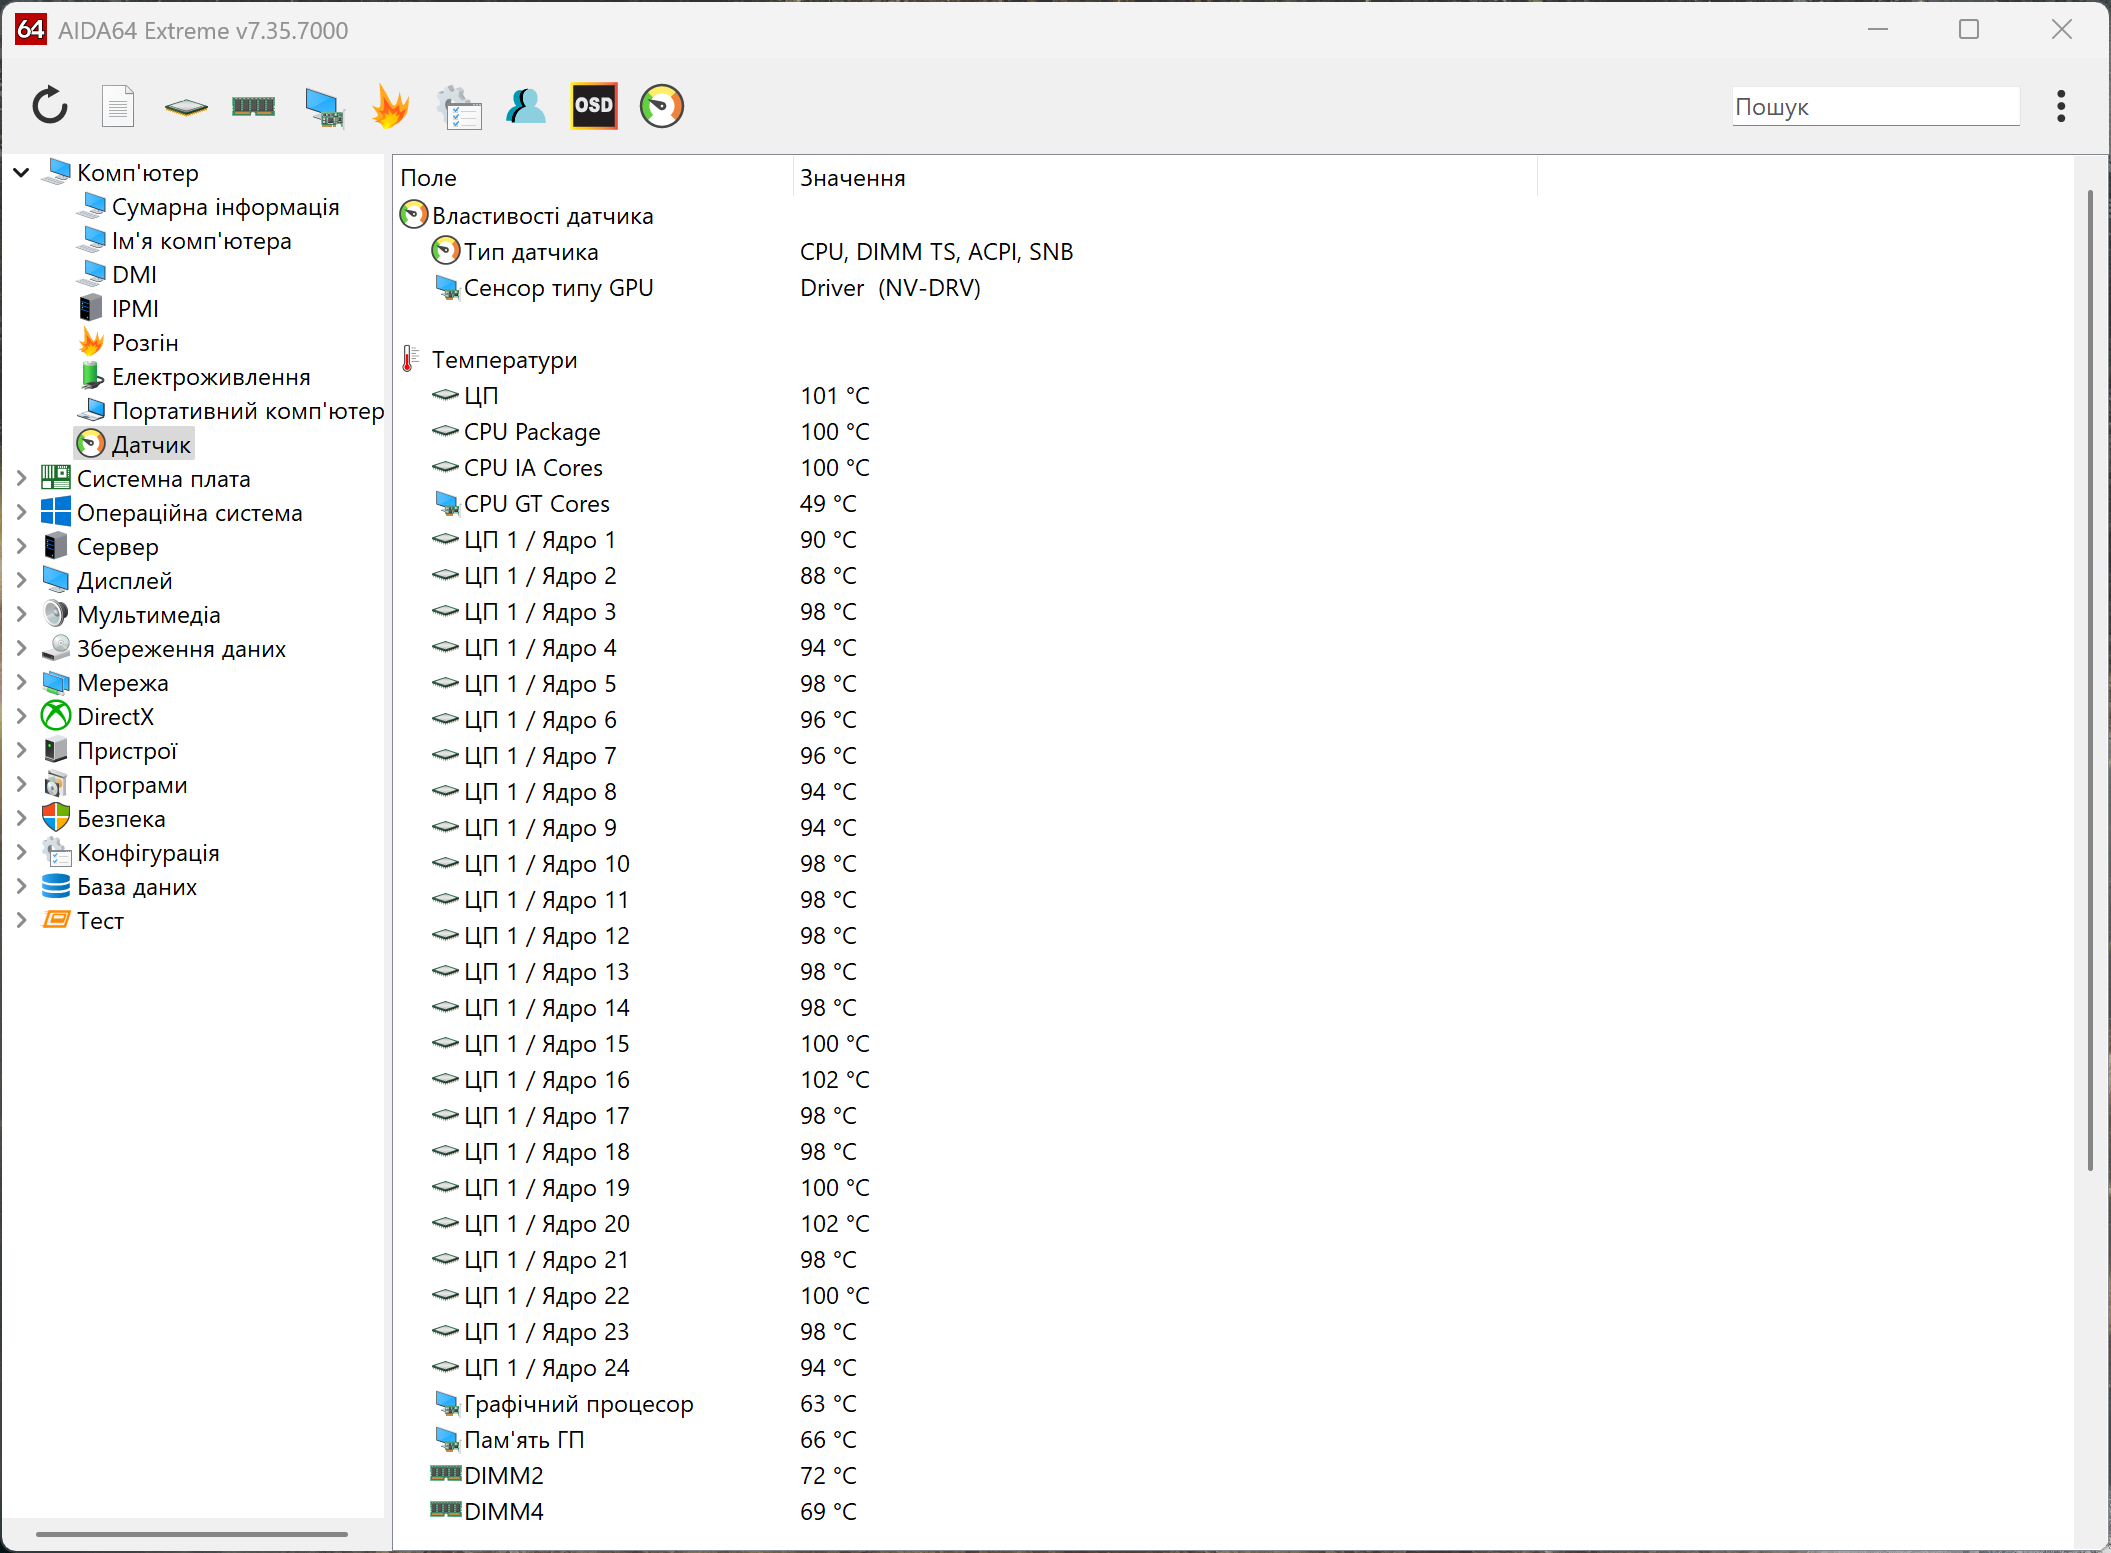Select Сумарна інформація tree item

225,207
